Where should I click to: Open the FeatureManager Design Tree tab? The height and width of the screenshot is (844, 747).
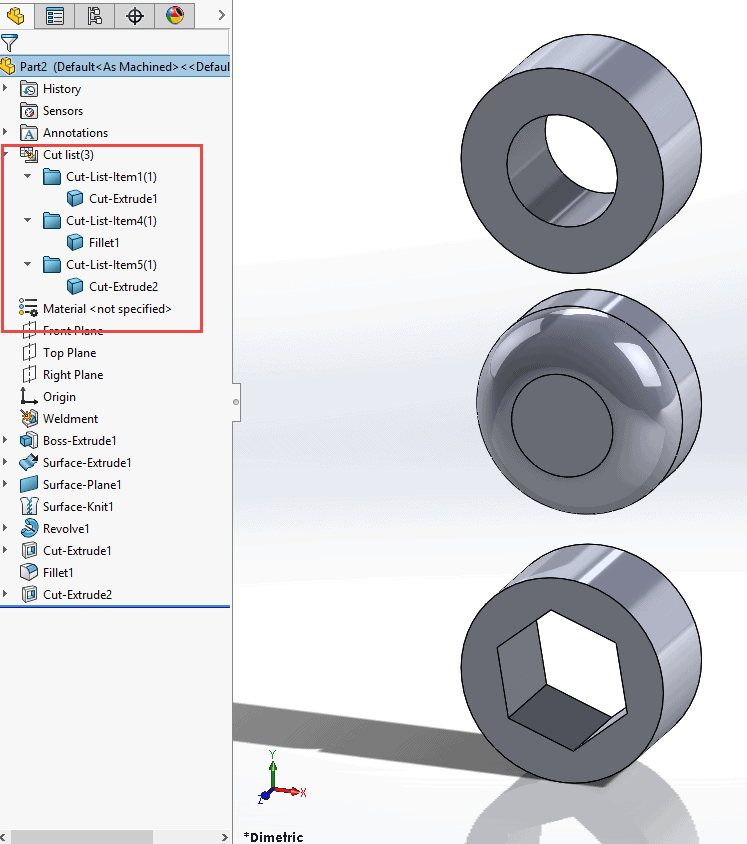pyautogui.click(x=16, y=15)
